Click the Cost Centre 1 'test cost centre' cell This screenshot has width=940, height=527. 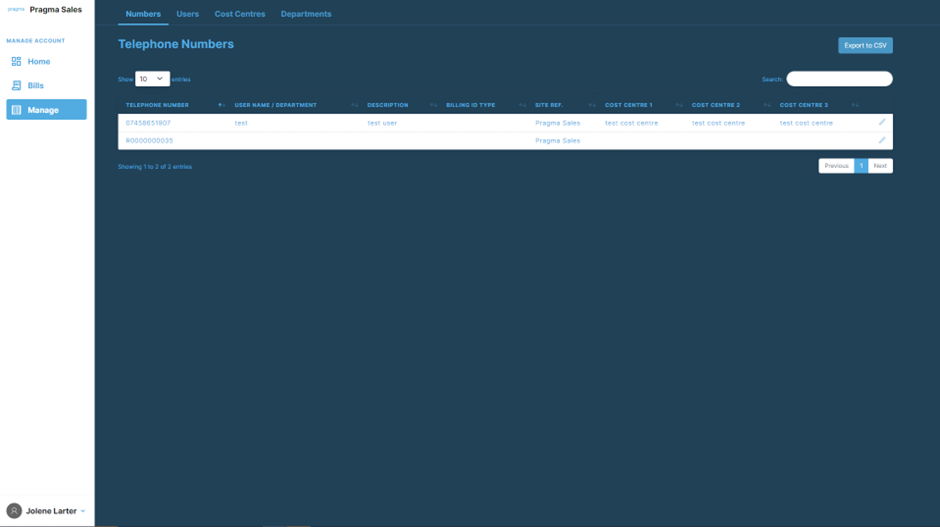[x=631, y=123]
